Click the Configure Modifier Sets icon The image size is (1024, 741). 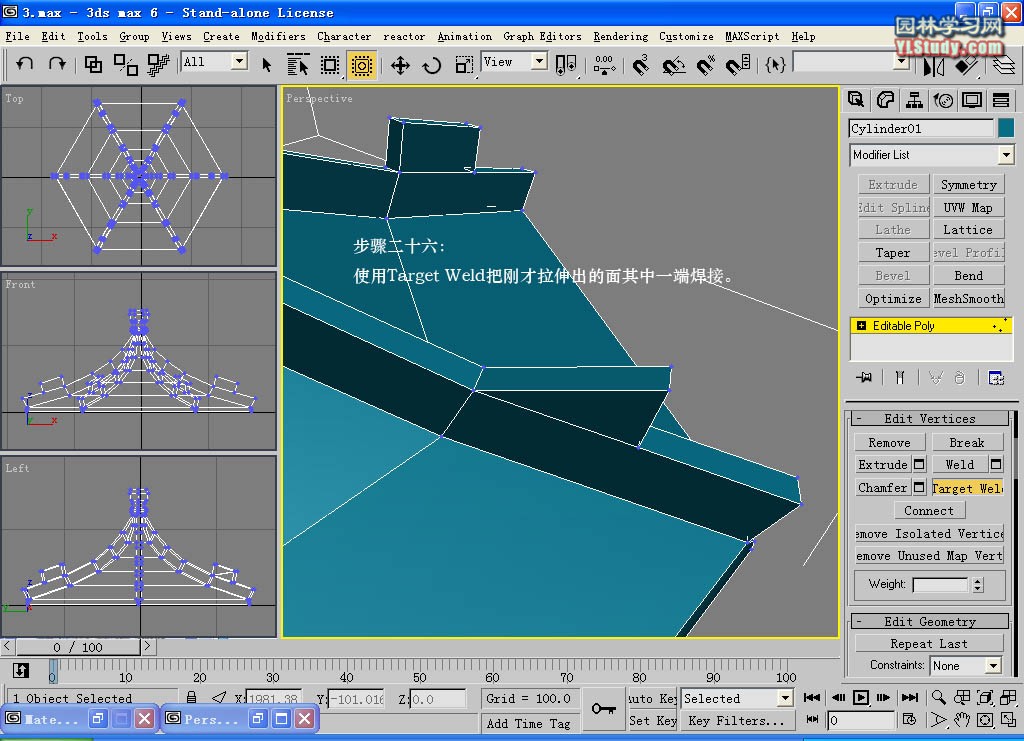(996, 377)
